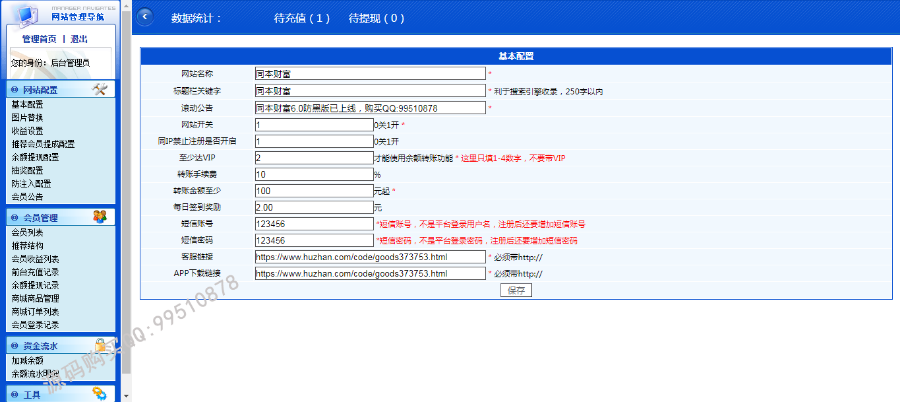Collapse the 网站配置 section via its bullet

pyautogui.click(x=14, y=90)
